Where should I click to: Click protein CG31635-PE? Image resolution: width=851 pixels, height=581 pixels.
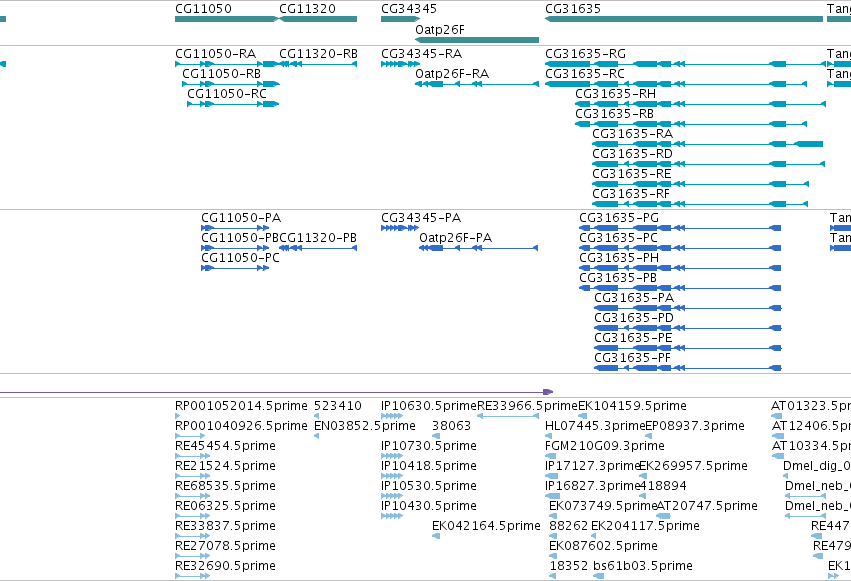[633, 339]
